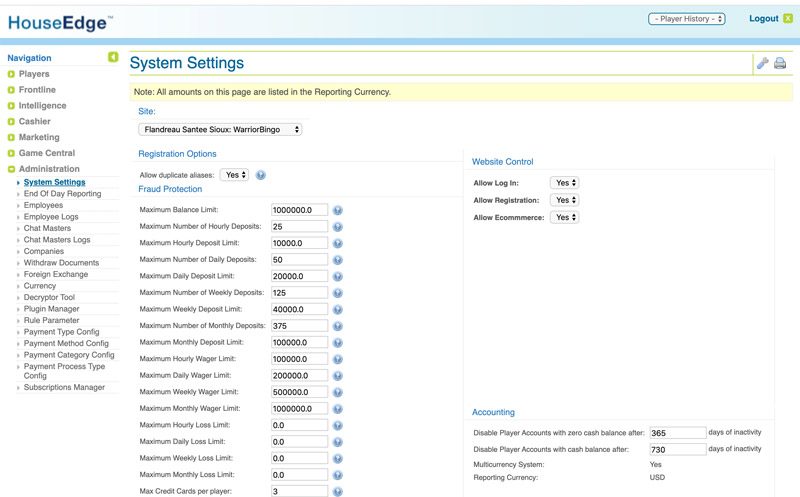Focus Maximum Balance Limit input field

[299, 210]
